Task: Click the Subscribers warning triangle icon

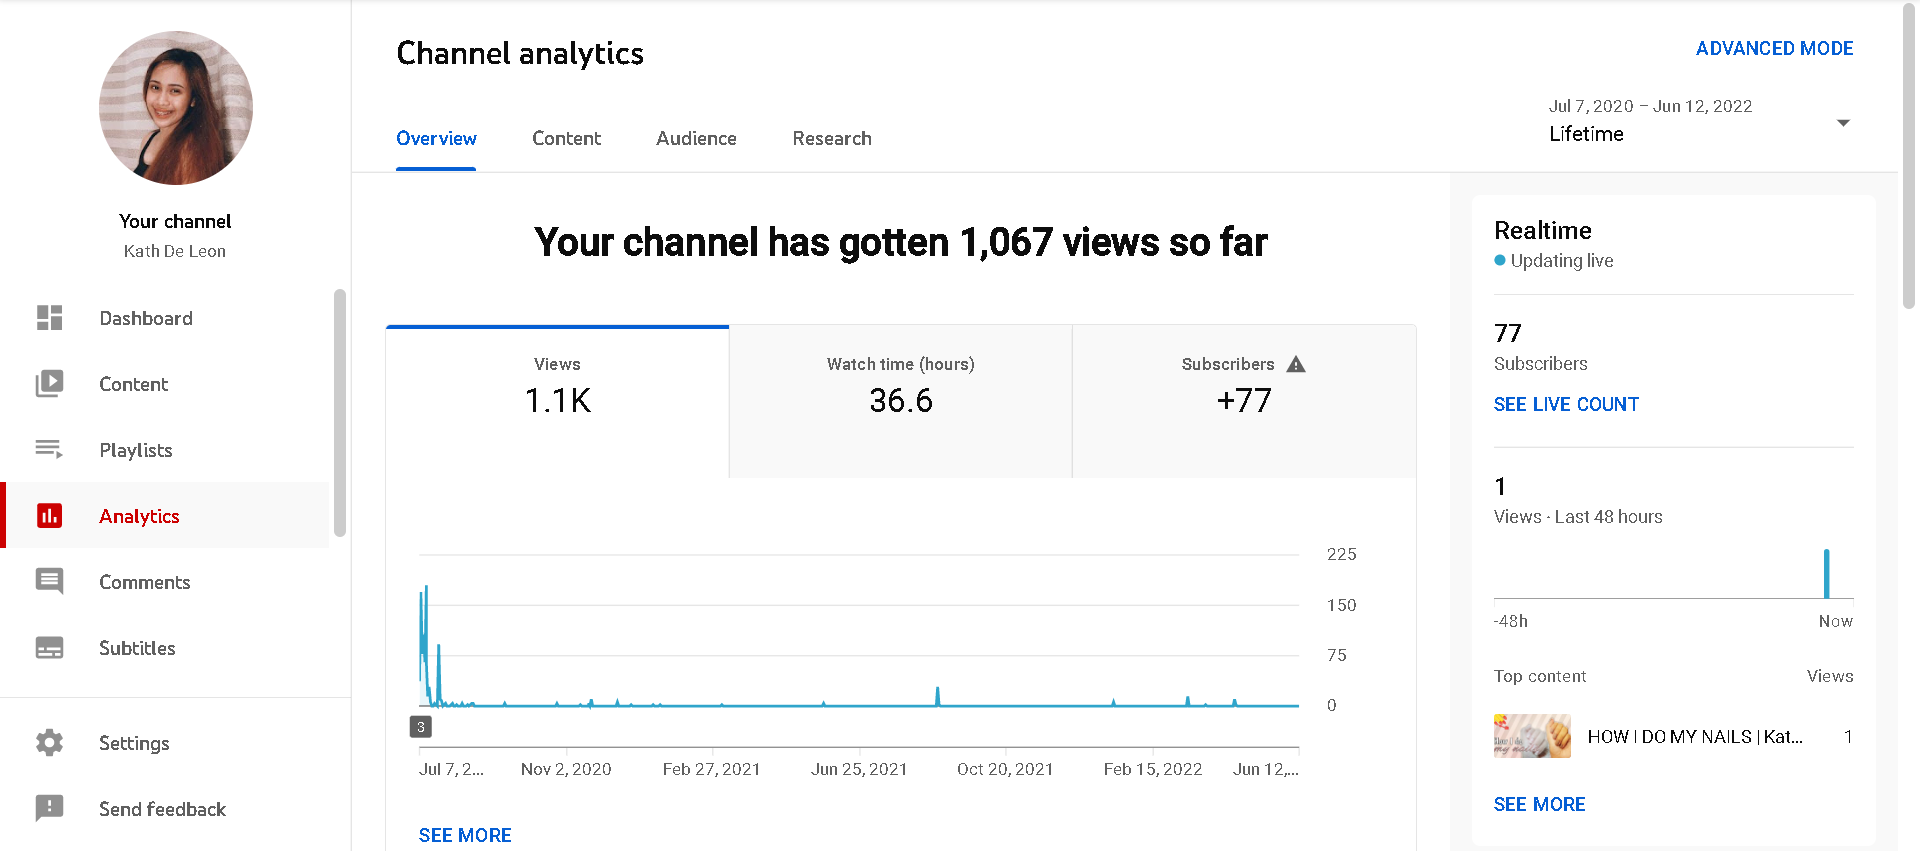Action: click(x=1296, y=364)
